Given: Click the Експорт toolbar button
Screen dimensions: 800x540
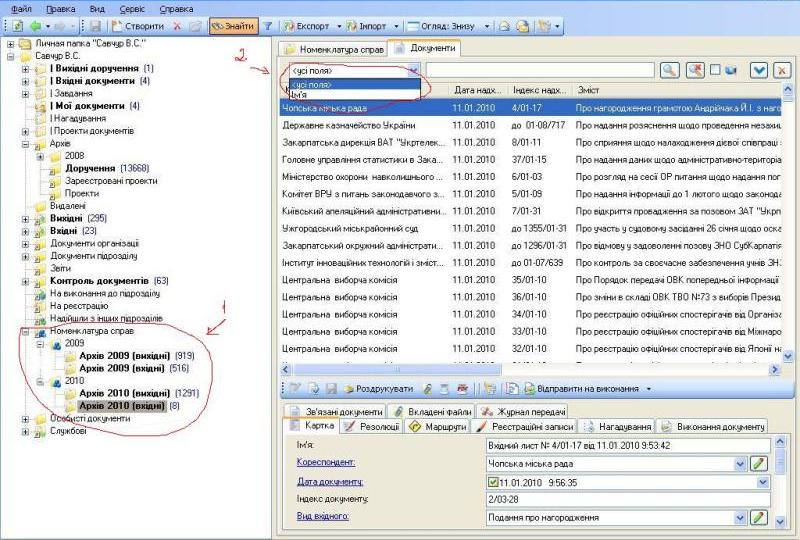Looking at the screenshot, I should point(307,26).
